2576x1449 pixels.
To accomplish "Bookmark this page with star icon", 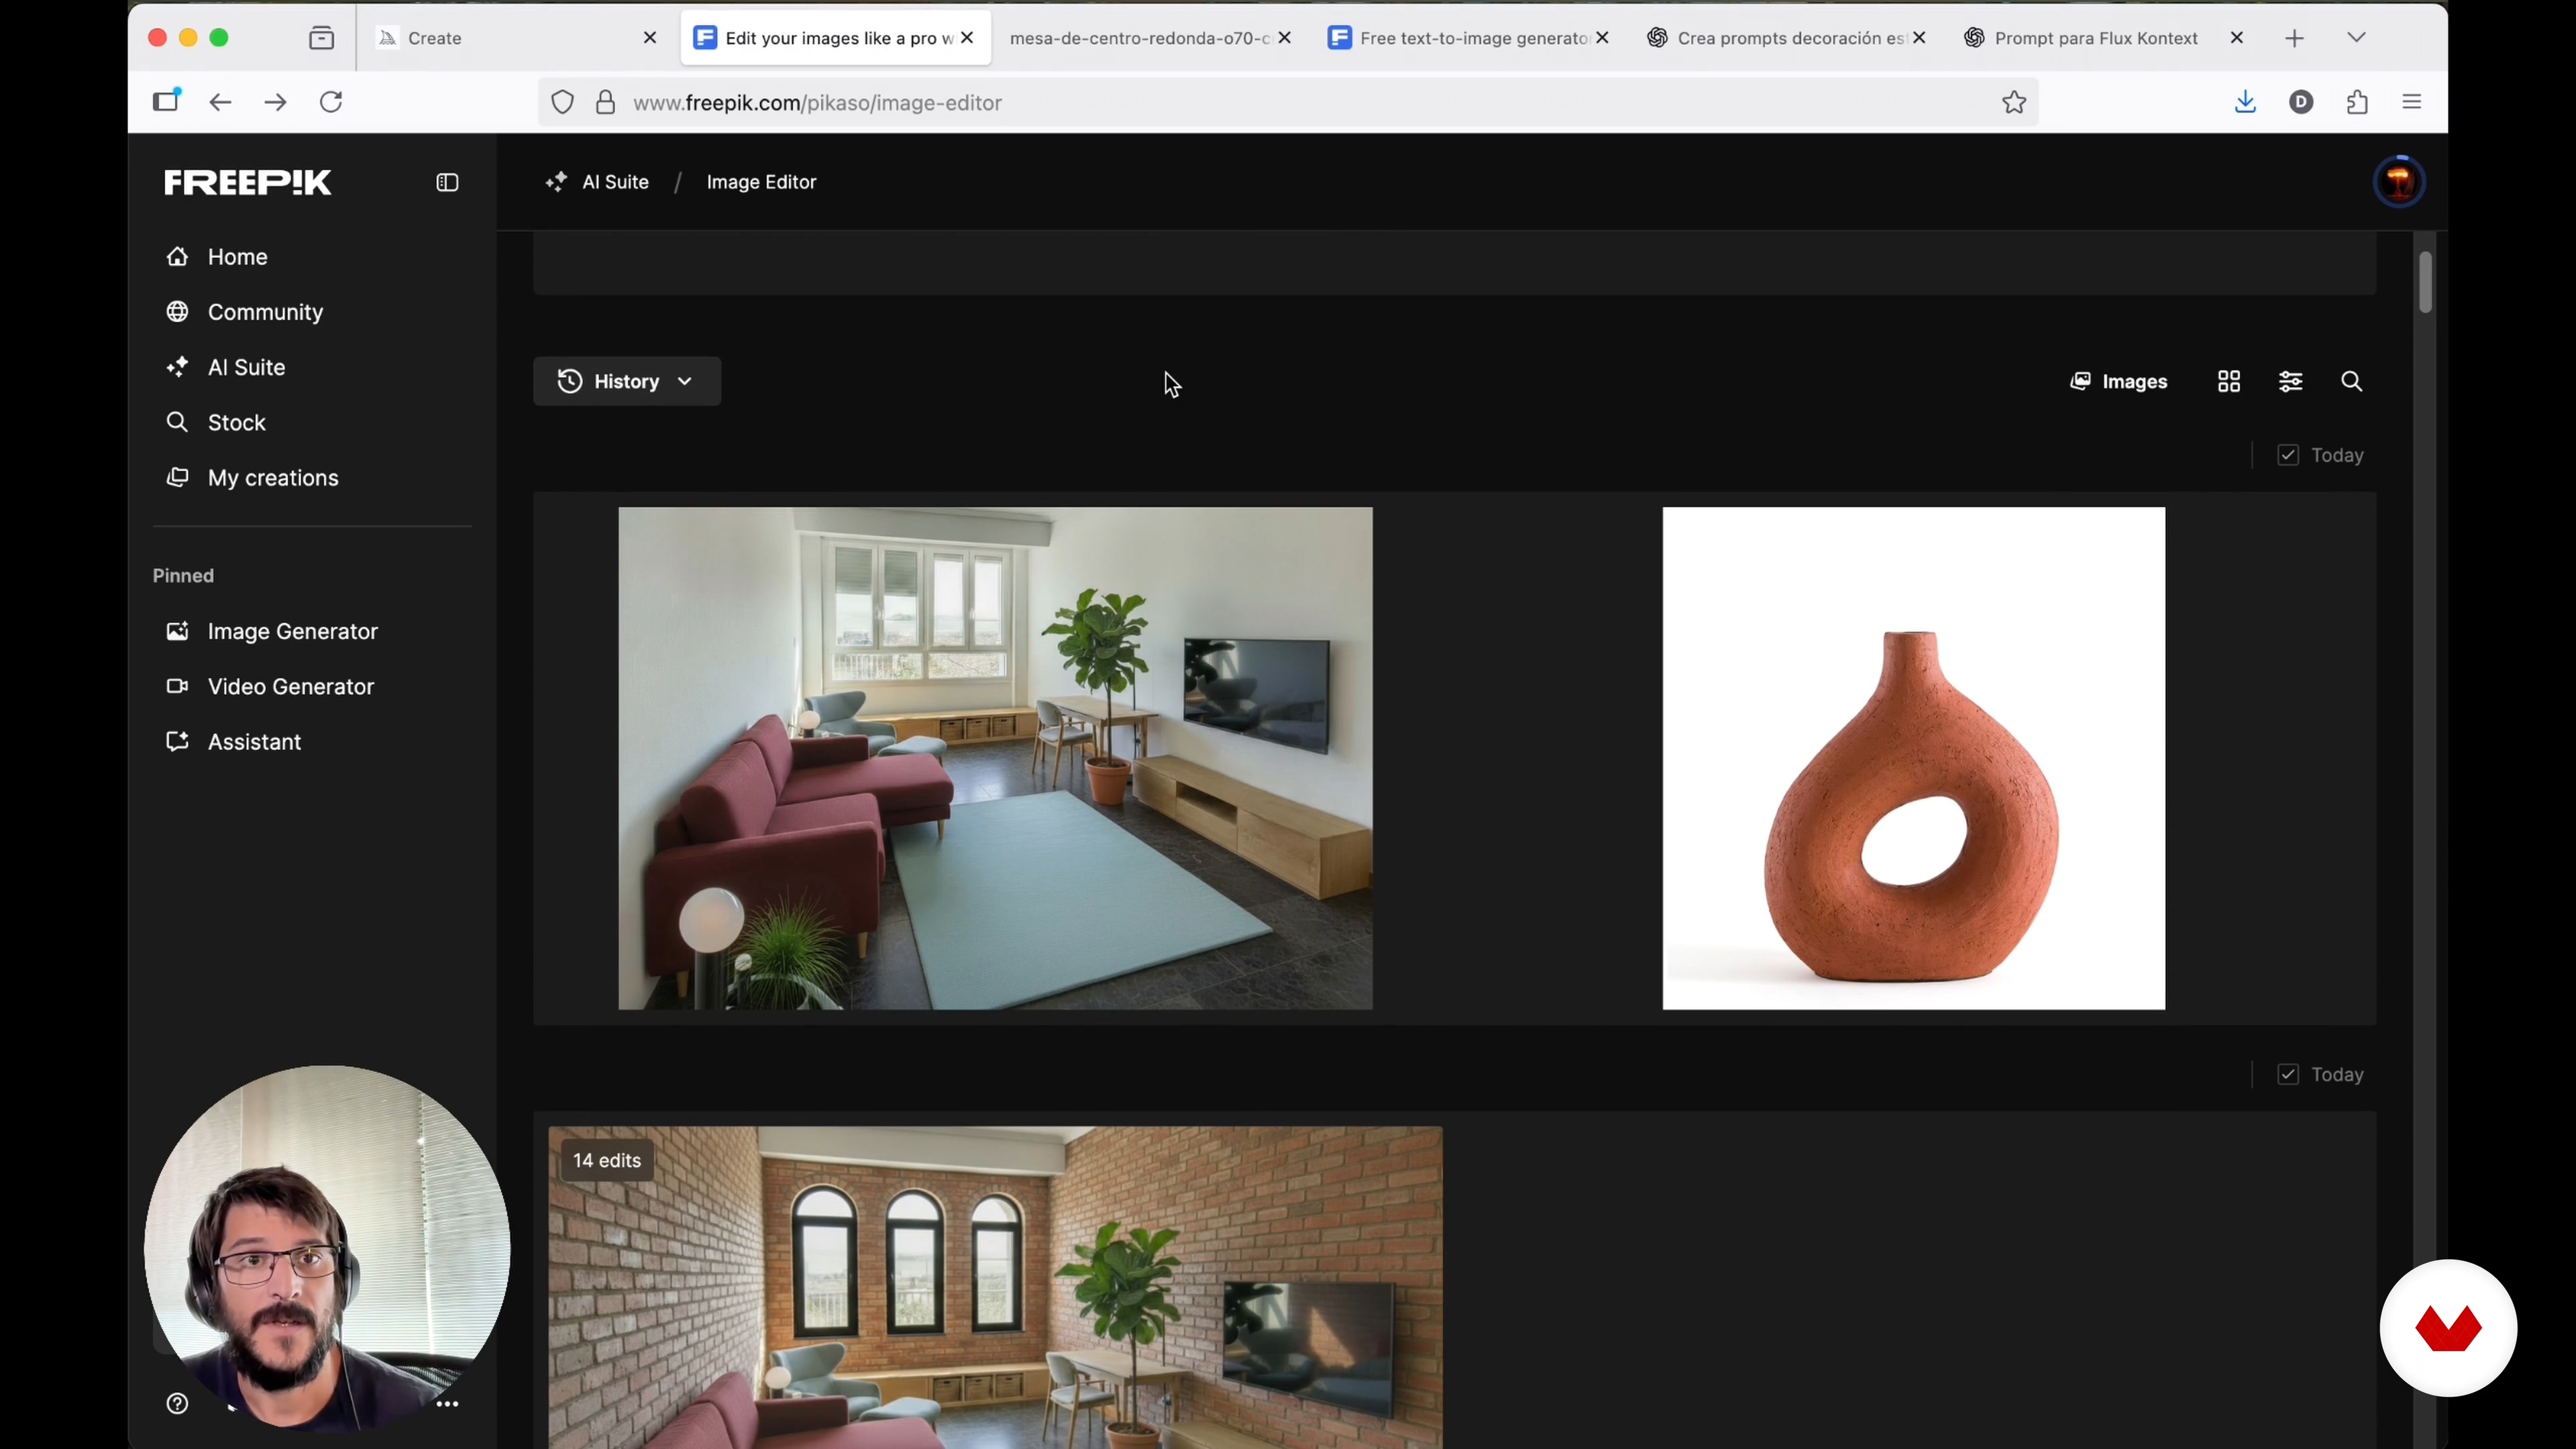I will 2014,102.
